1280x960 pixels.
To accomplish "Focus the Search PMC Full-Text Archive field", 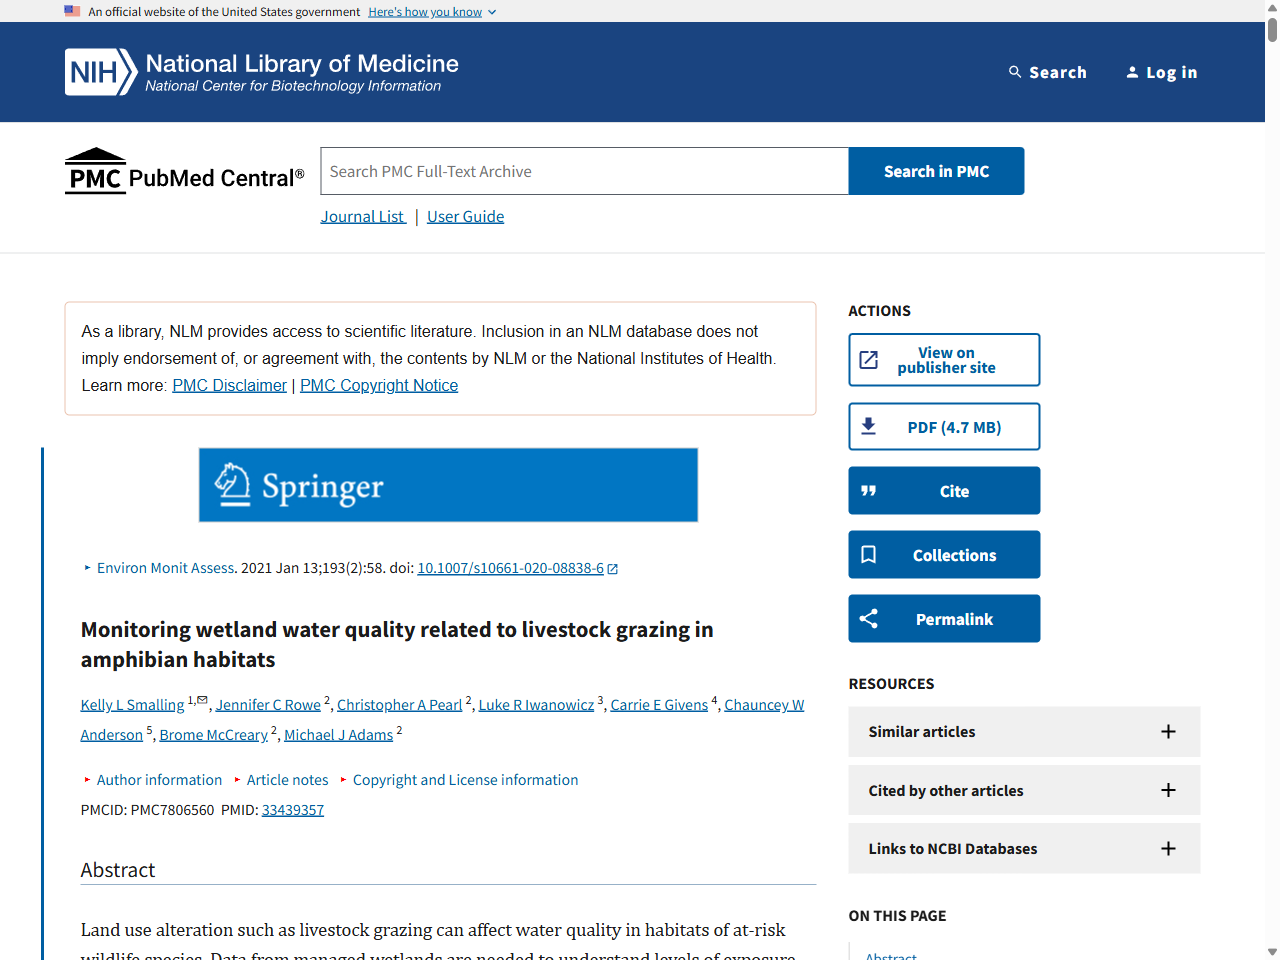I will [584, 171].
